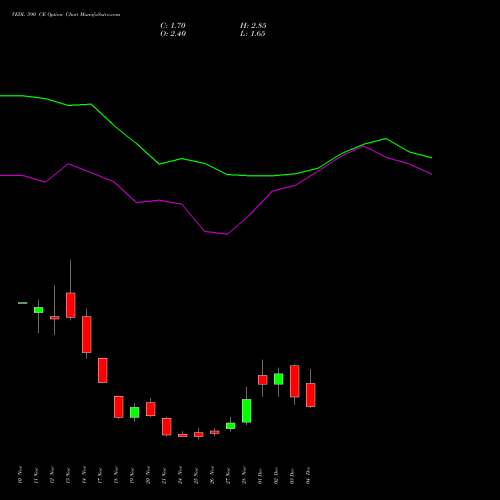Image resolution: width=500 pixels, height=500 pixels.
Task: Click the 12 Nov date label
Action: coord(52,475)
